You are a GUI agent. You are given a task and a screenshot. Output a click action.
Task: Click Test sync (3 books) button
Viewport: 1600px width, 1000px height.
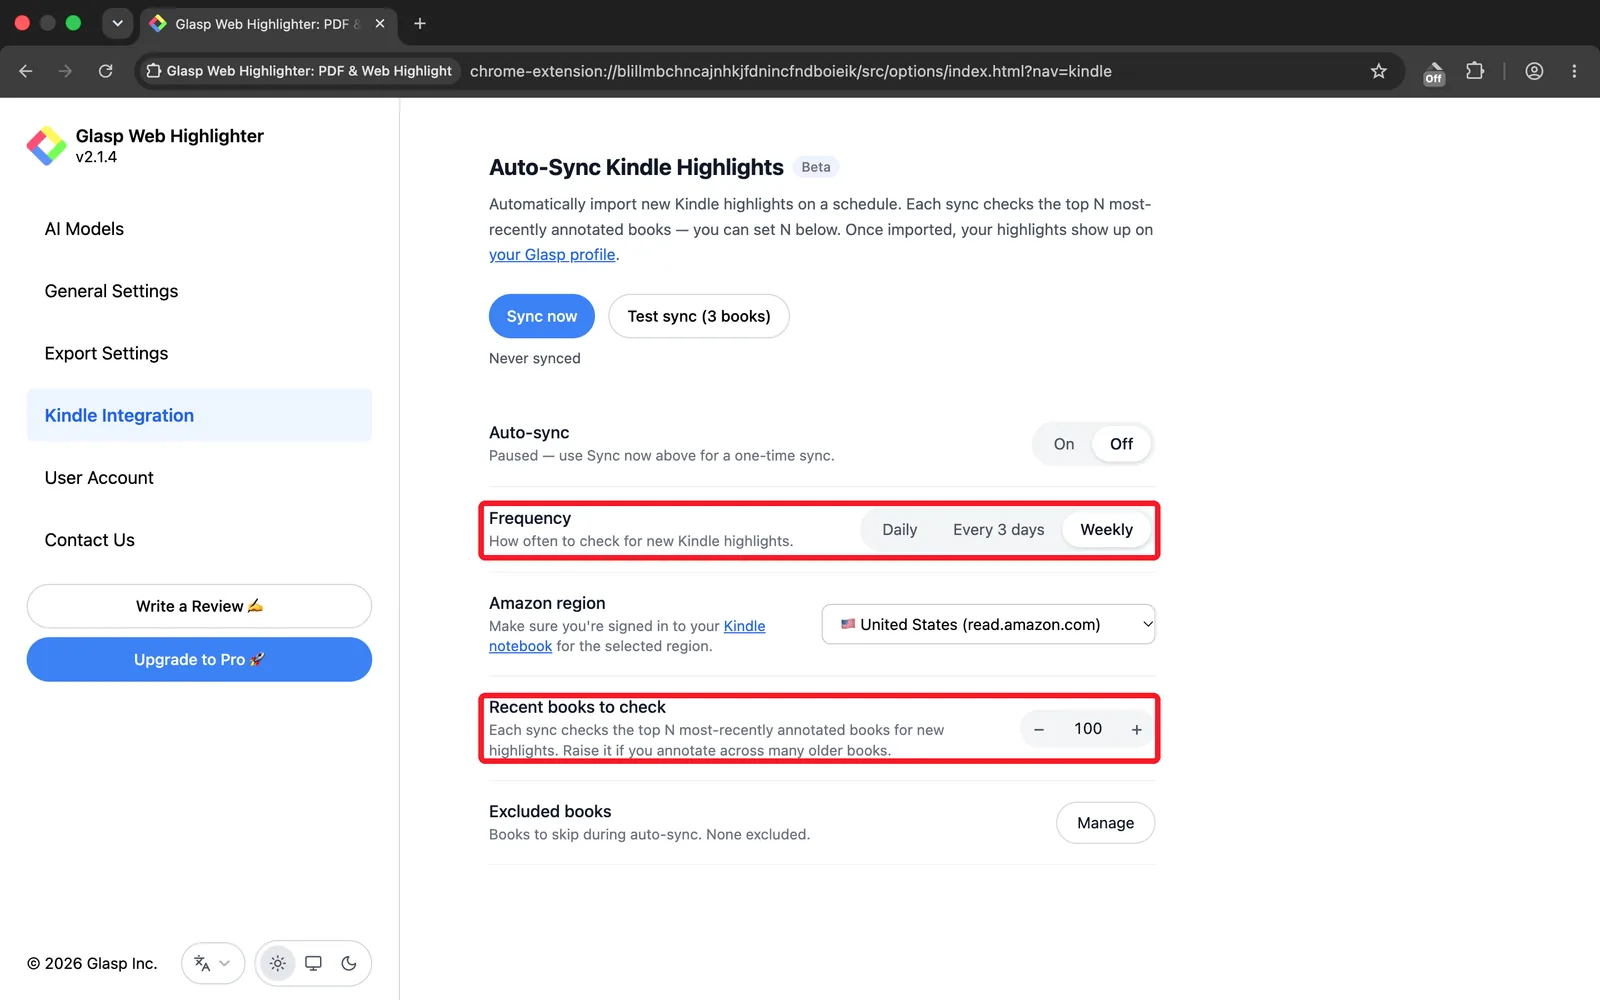coord(699,316)
